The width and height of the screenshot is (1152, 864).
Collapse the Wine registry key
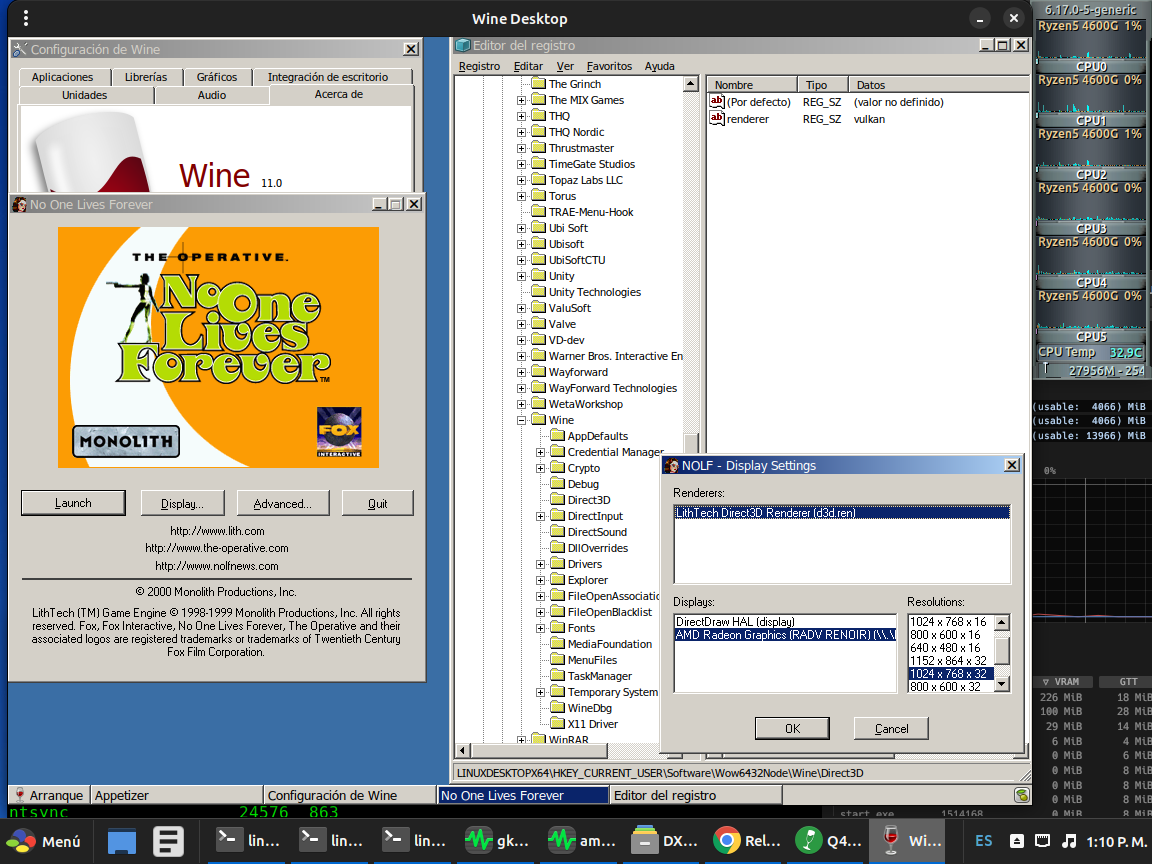click(x=521, y=420)
